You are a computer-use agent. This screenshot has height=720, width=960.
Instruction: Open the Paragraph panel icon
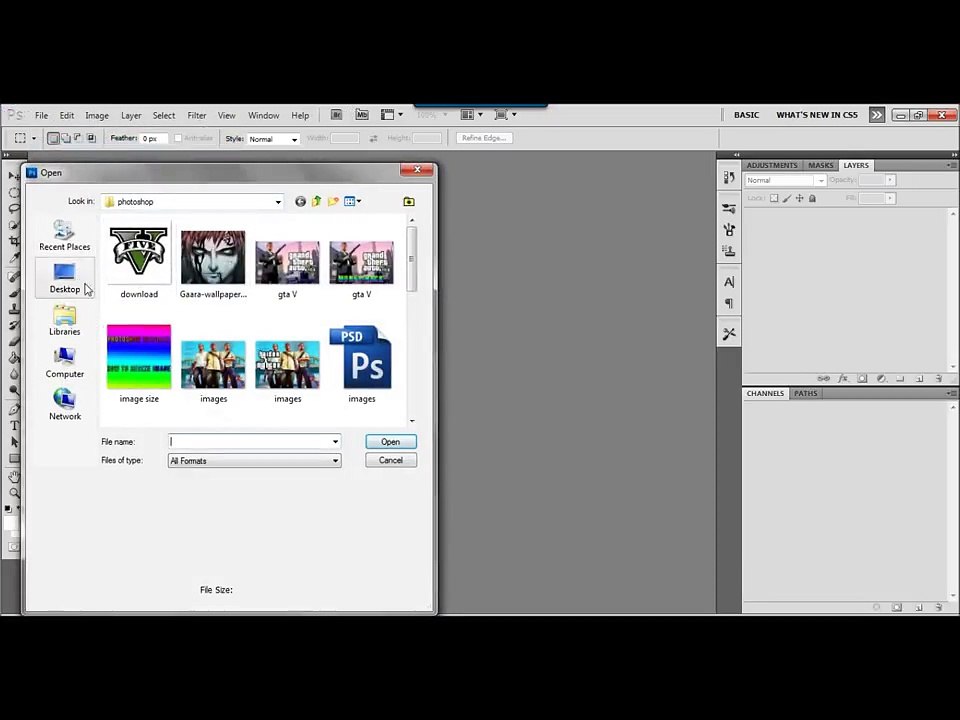(729, 303)
